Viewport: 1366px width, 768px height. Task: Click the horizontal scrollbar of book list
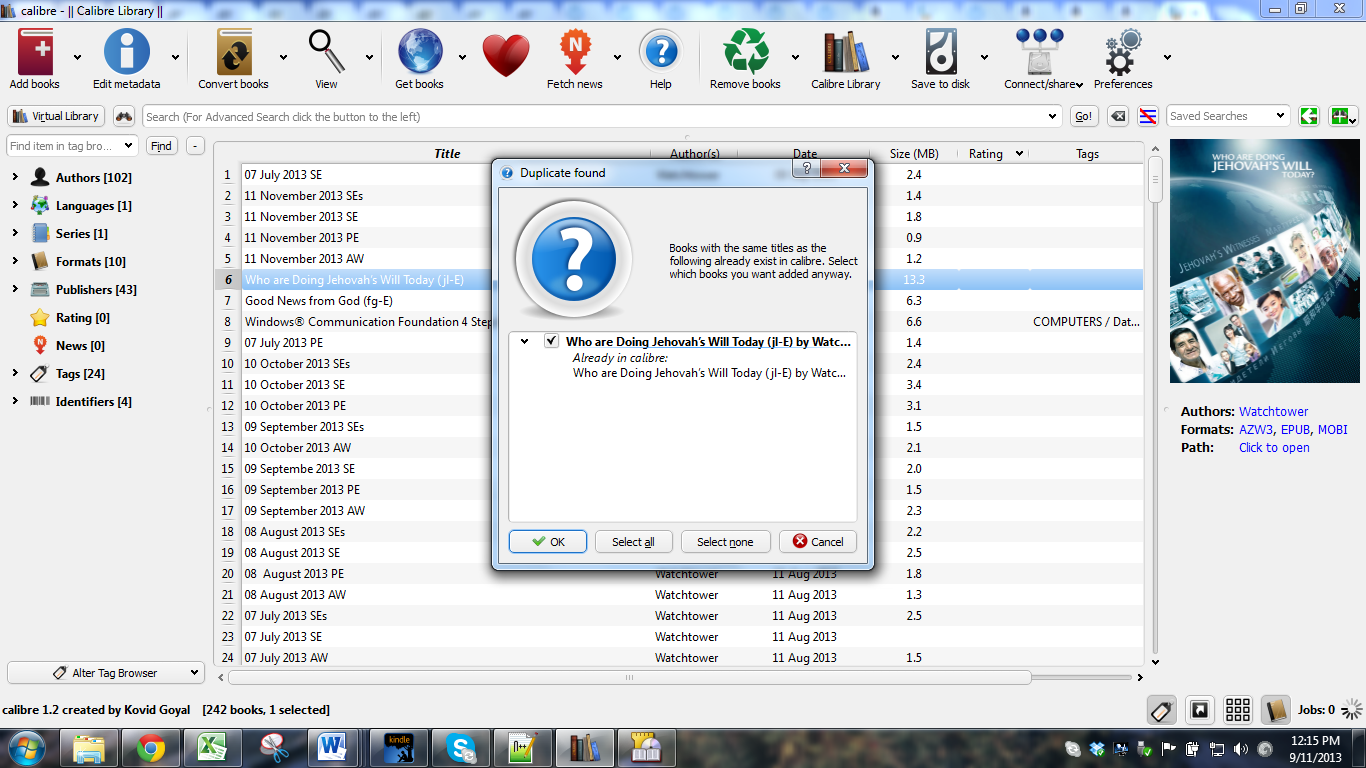click(630, 677)
